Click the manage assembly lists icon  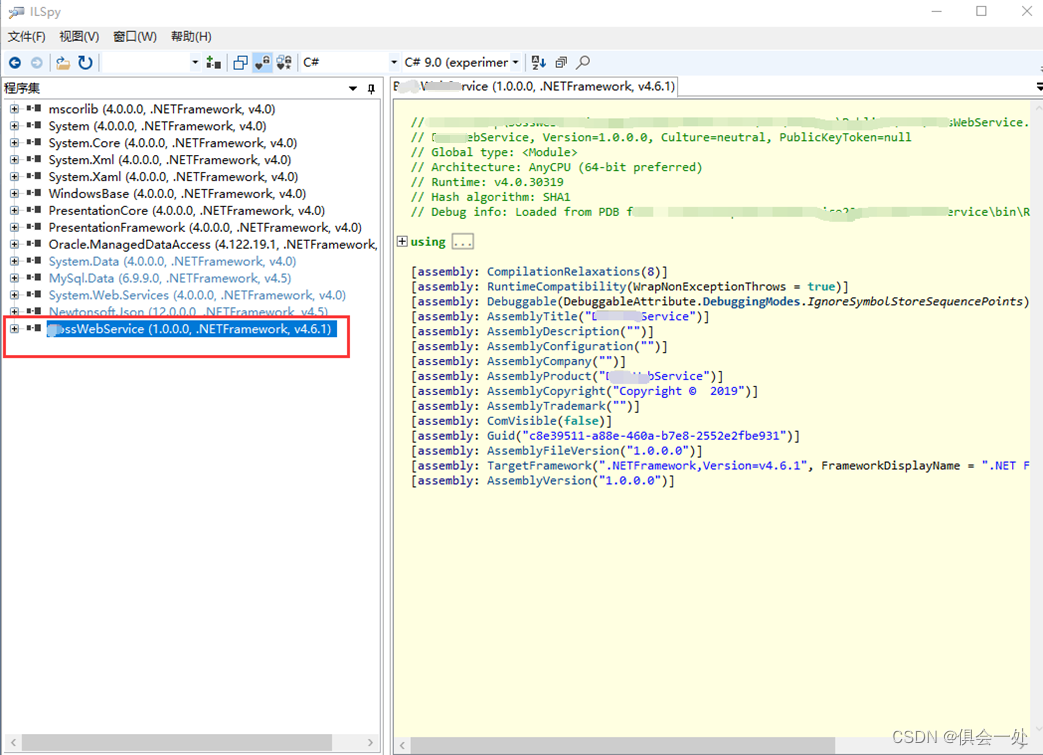pos(213,63)
